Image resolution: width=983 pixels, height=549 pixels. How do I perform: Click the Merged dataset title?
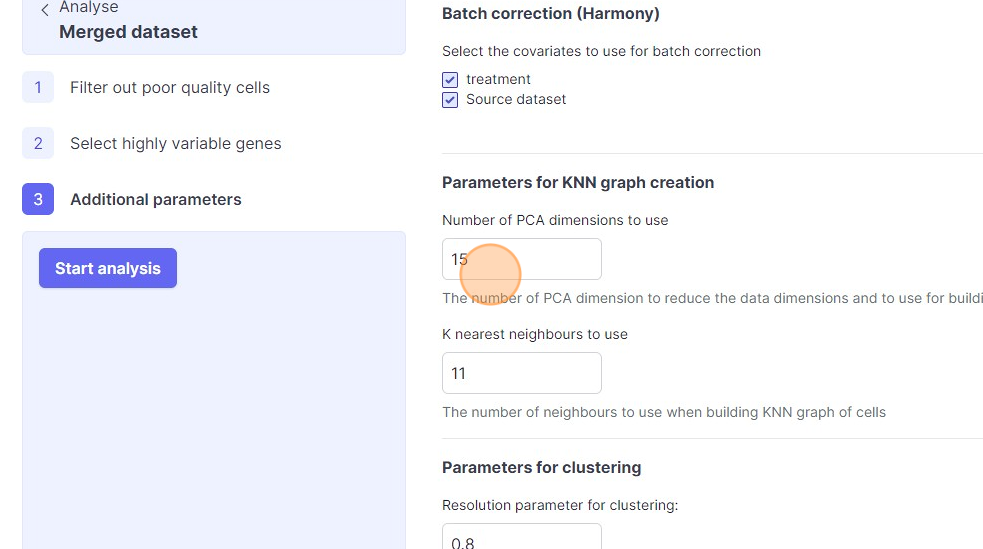tap(128, 32)
